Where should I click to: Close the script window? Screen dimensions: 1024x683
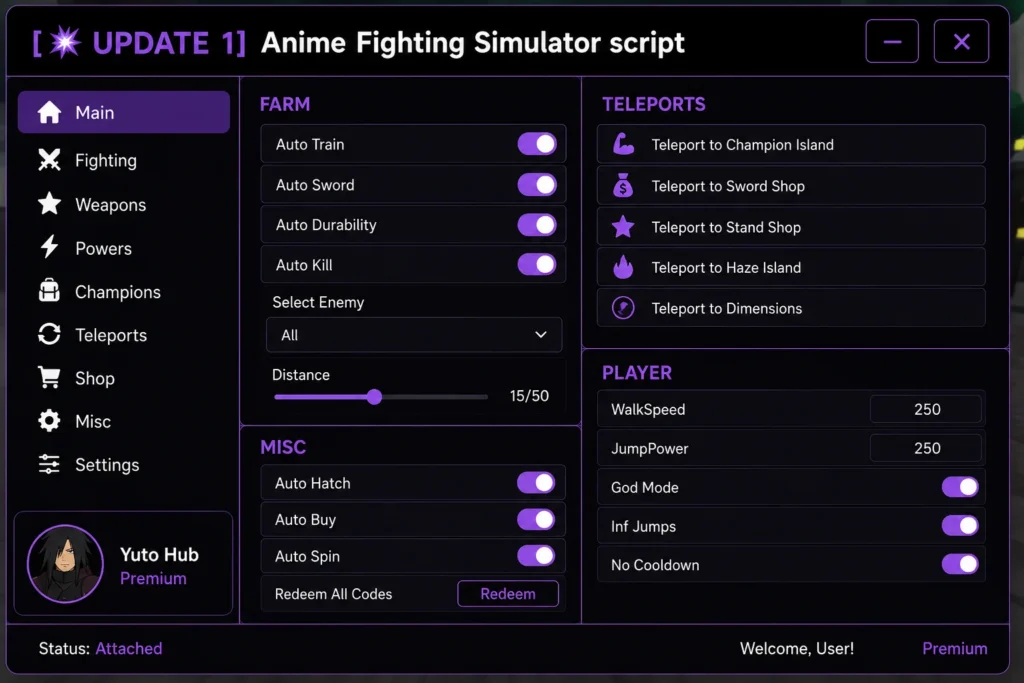coord(961,41)
